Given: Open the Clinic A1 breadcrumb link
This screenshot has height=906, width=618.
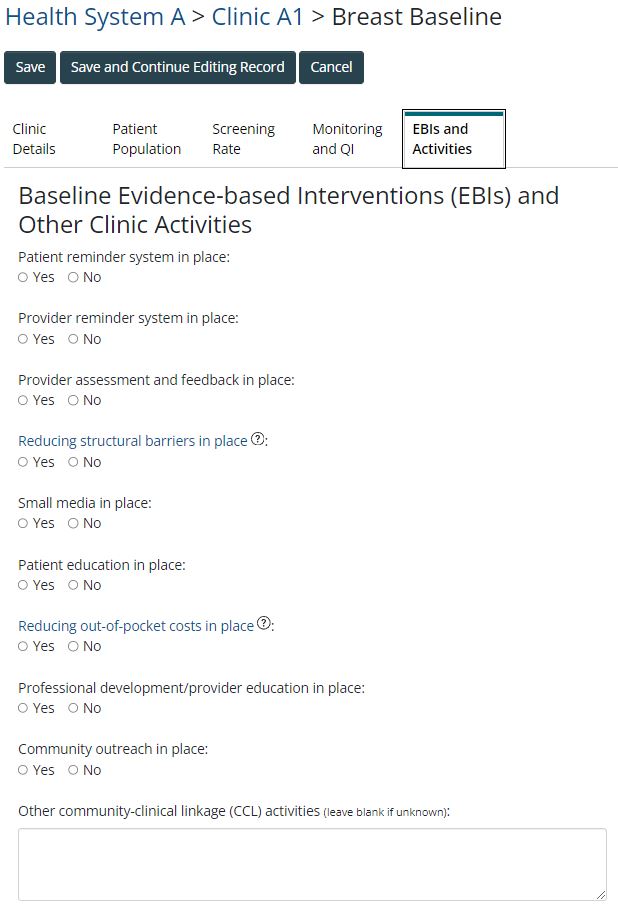Looking at the screenshot, I should click(257, 17).
